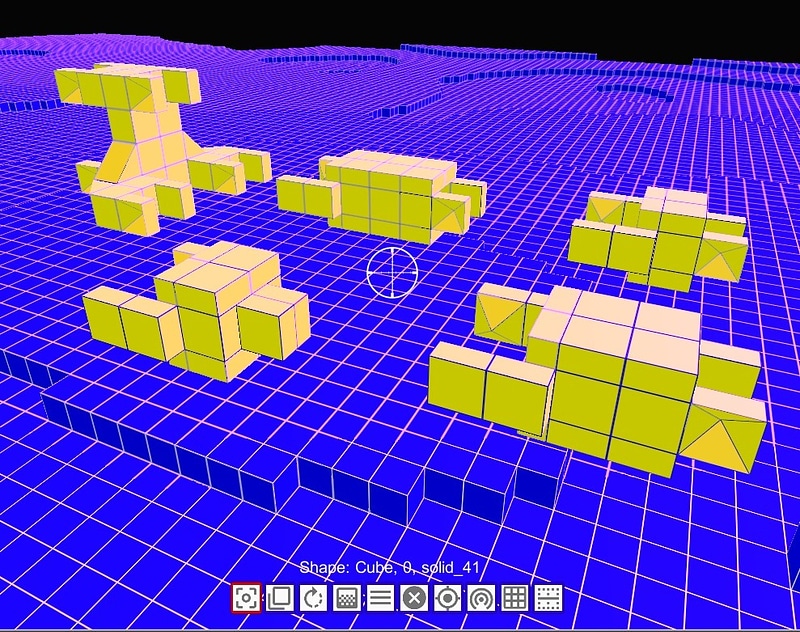Click the copy (stacked squares) tool
Screen dimensions: 800x632
[280, 597]
